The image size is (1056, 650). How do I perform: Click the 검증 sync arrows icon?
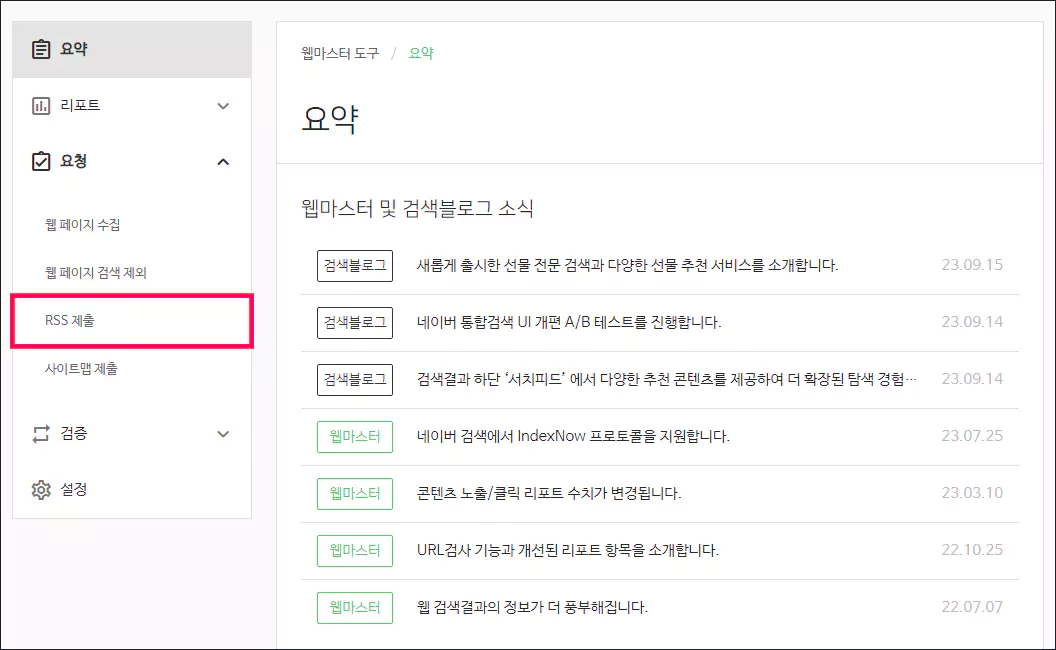point(40,433)
